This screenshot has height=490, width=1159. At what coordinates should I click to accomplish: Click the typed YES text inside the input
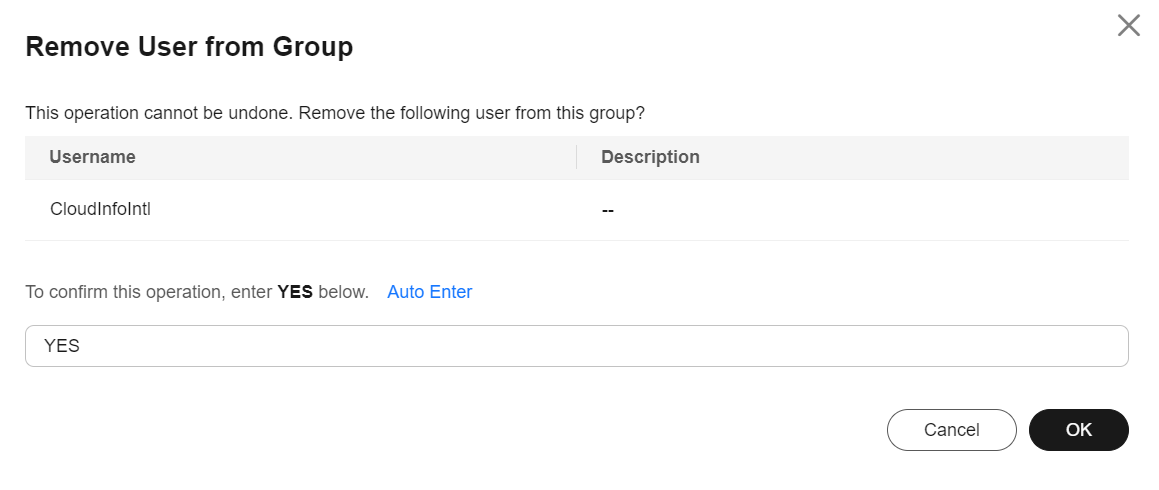(x=62, y=346)
